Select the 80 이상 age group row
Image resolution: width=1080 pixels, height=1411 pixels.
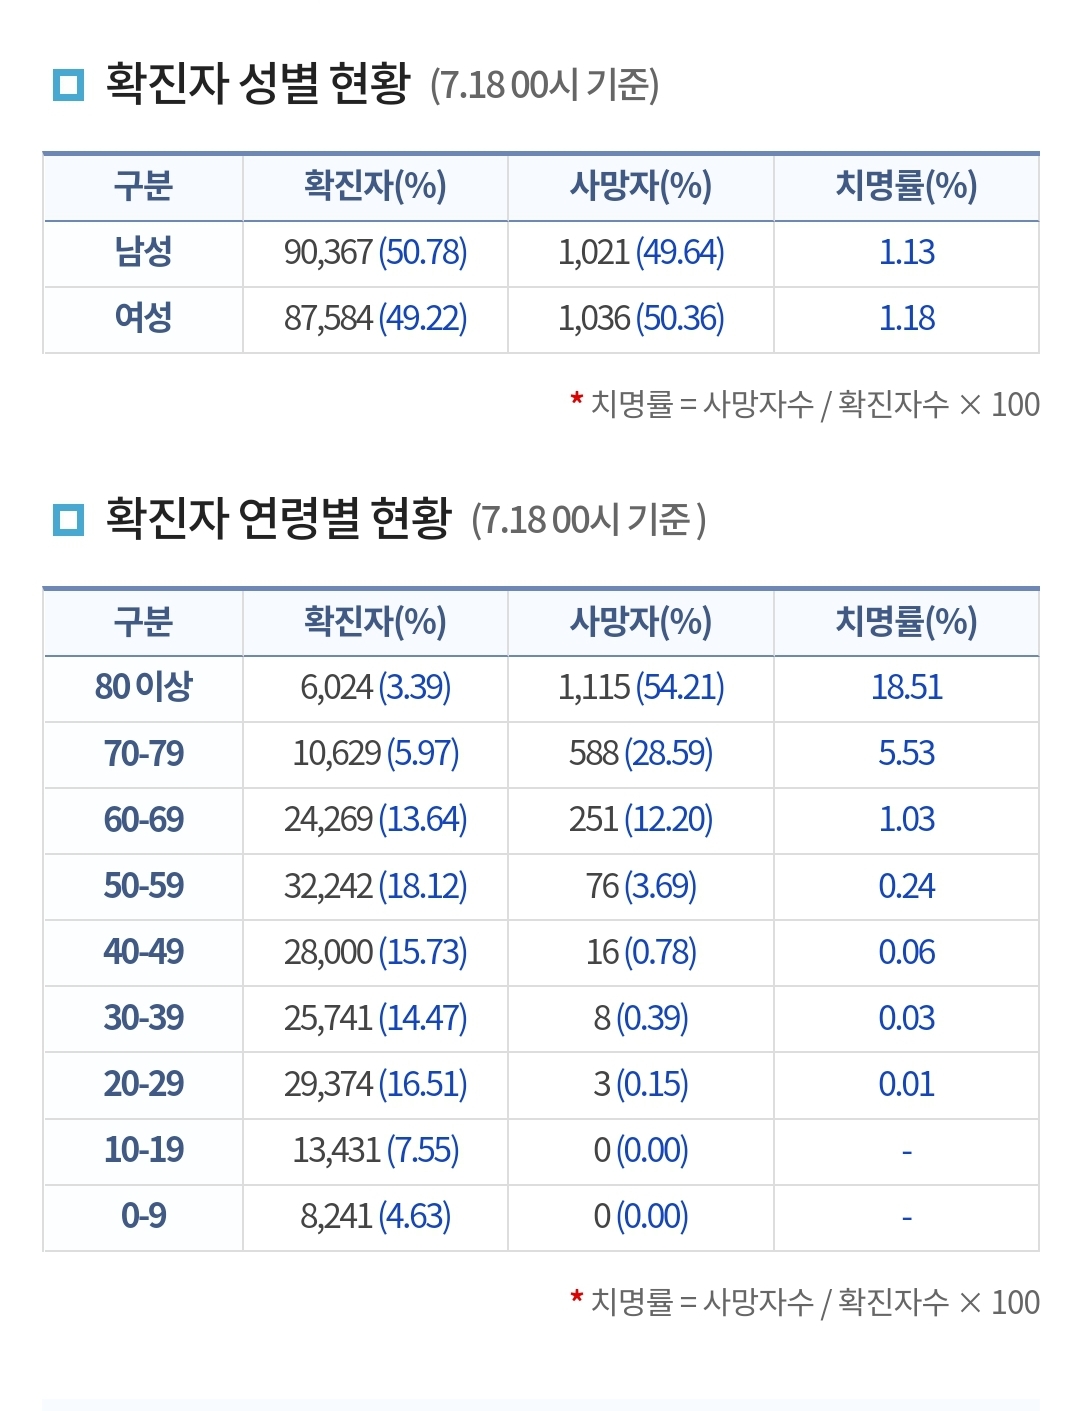pos(143,687)
